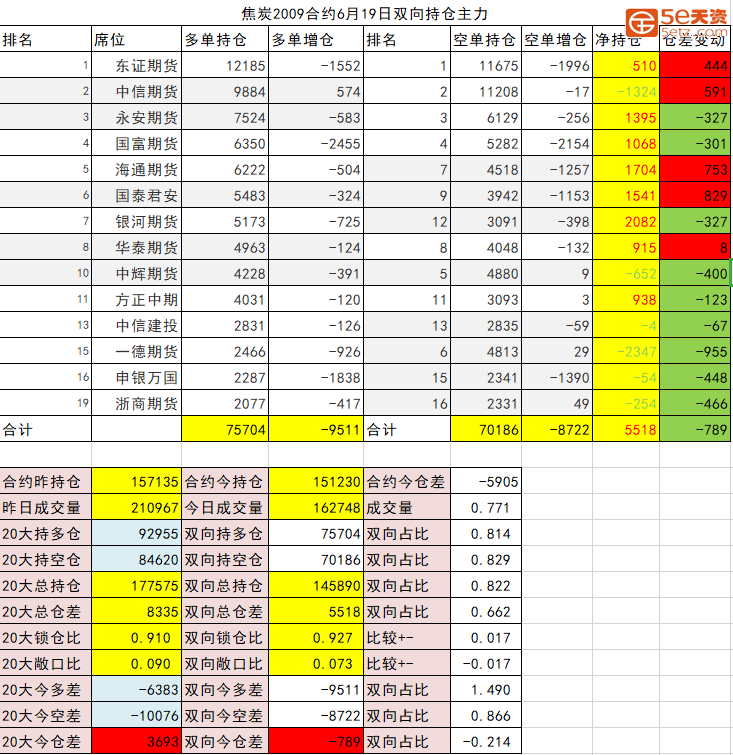Image resolution: width=733 pixels, height=755 pixels.
Task: Click the 国富期货 seat cell
Action: click(136, 143)
